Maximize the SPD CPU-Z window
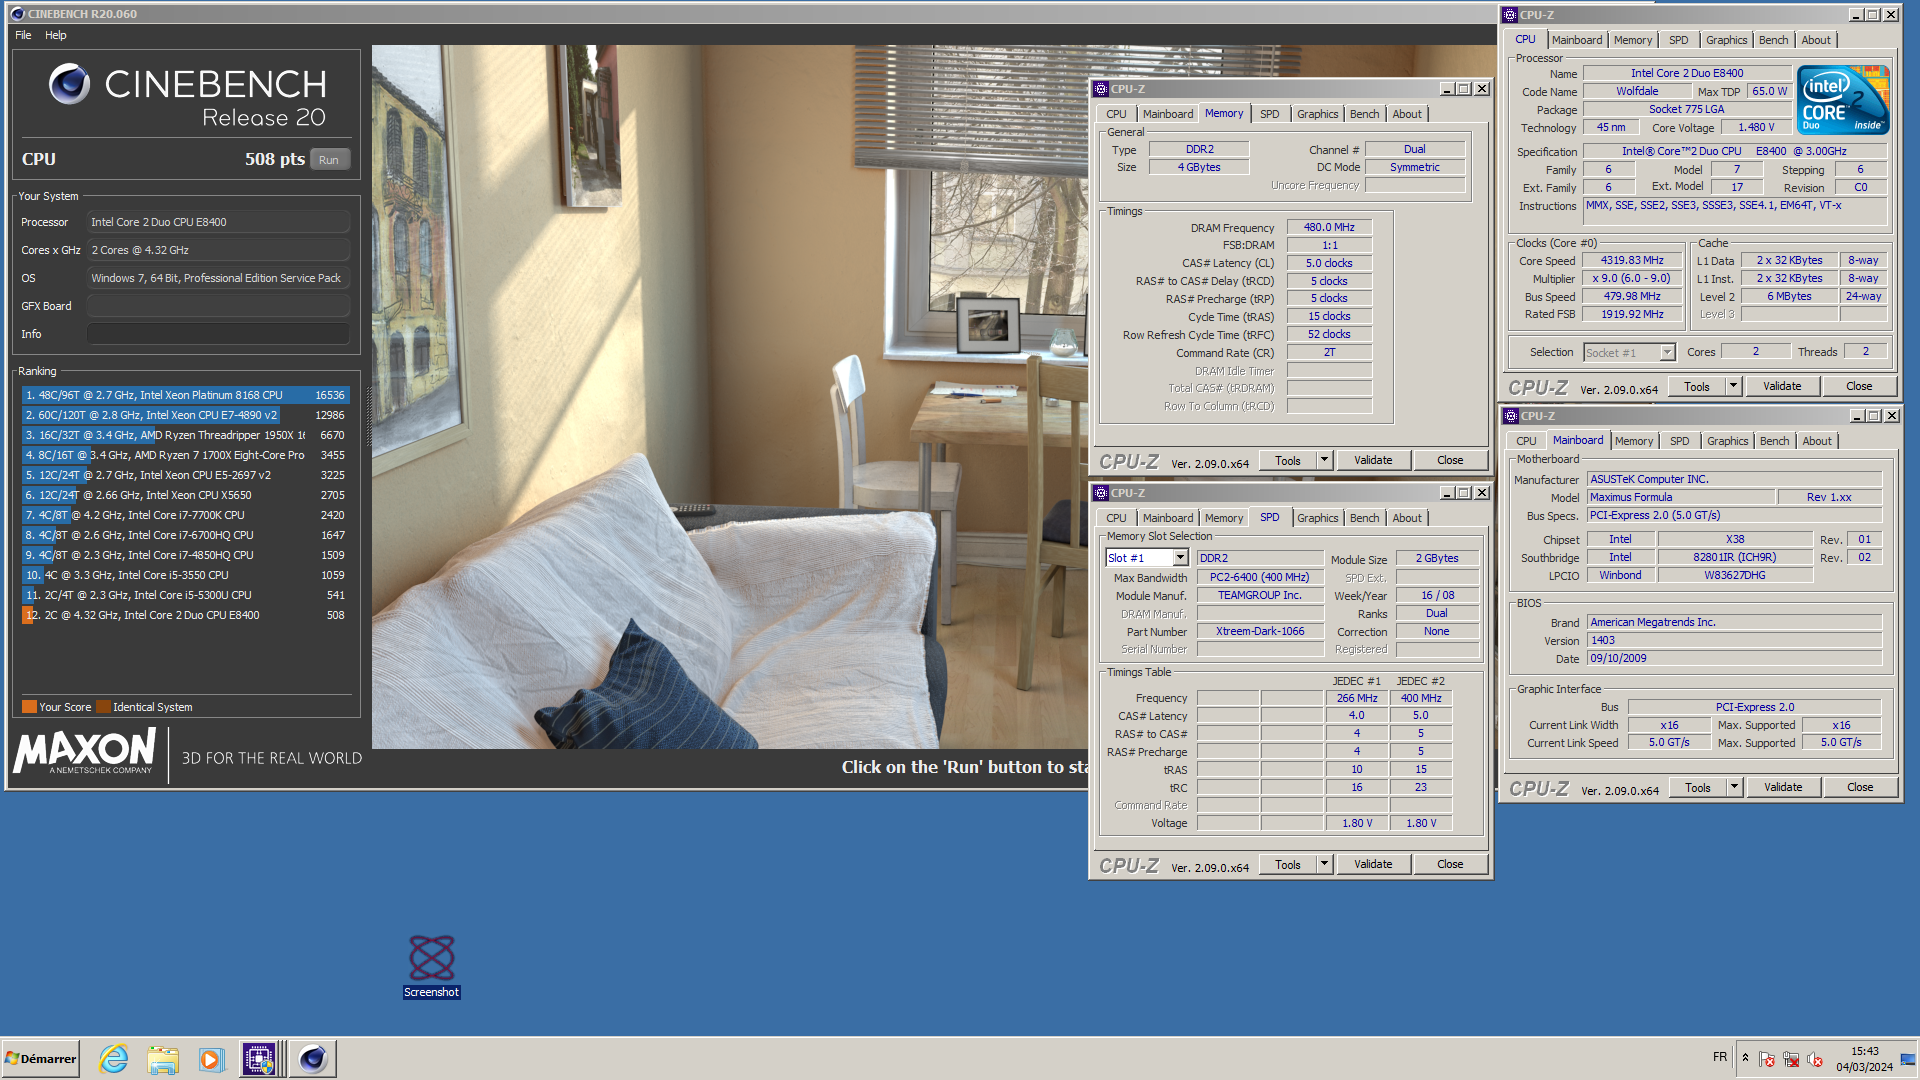The image size is (1920, 1080). [x=1464, y=493]
